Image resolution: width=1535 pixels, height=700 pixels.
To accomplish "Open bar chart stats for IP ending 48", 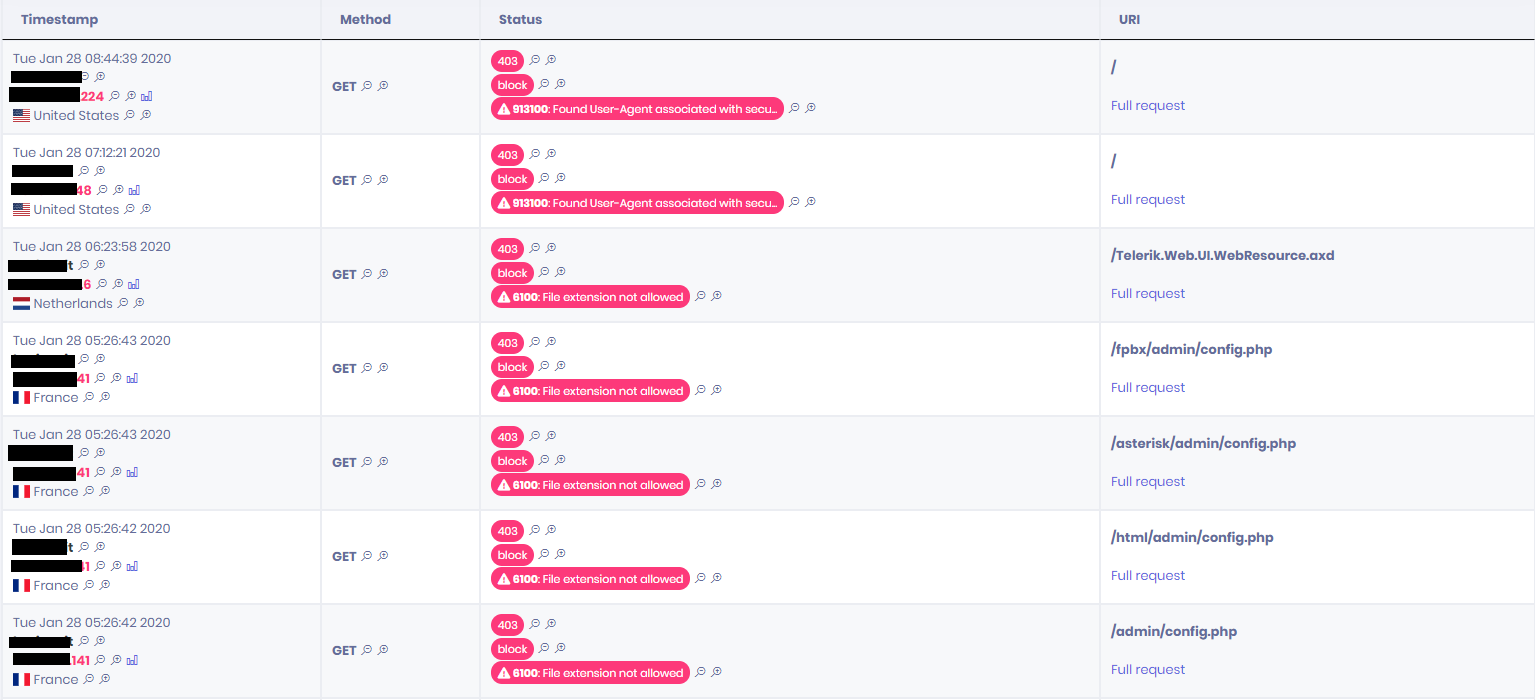I will (x=134, y=190).
